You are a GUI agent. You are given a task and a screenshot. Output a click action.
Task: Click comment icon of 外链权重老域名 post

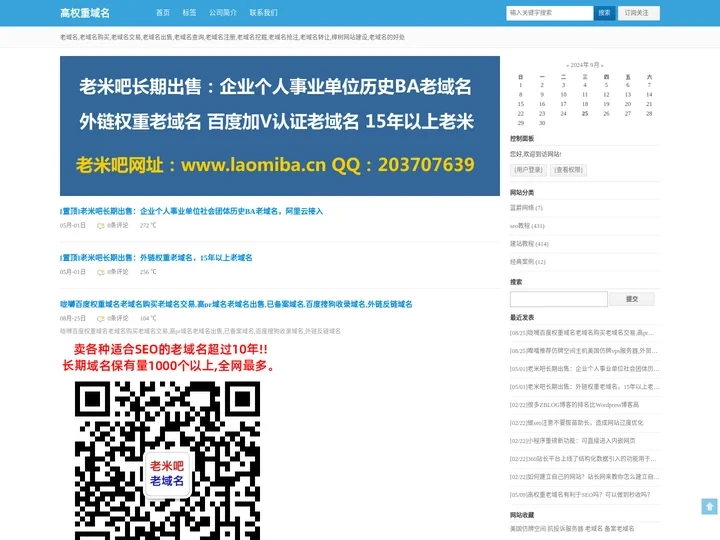pyautogui.click(x=101, y=272)
